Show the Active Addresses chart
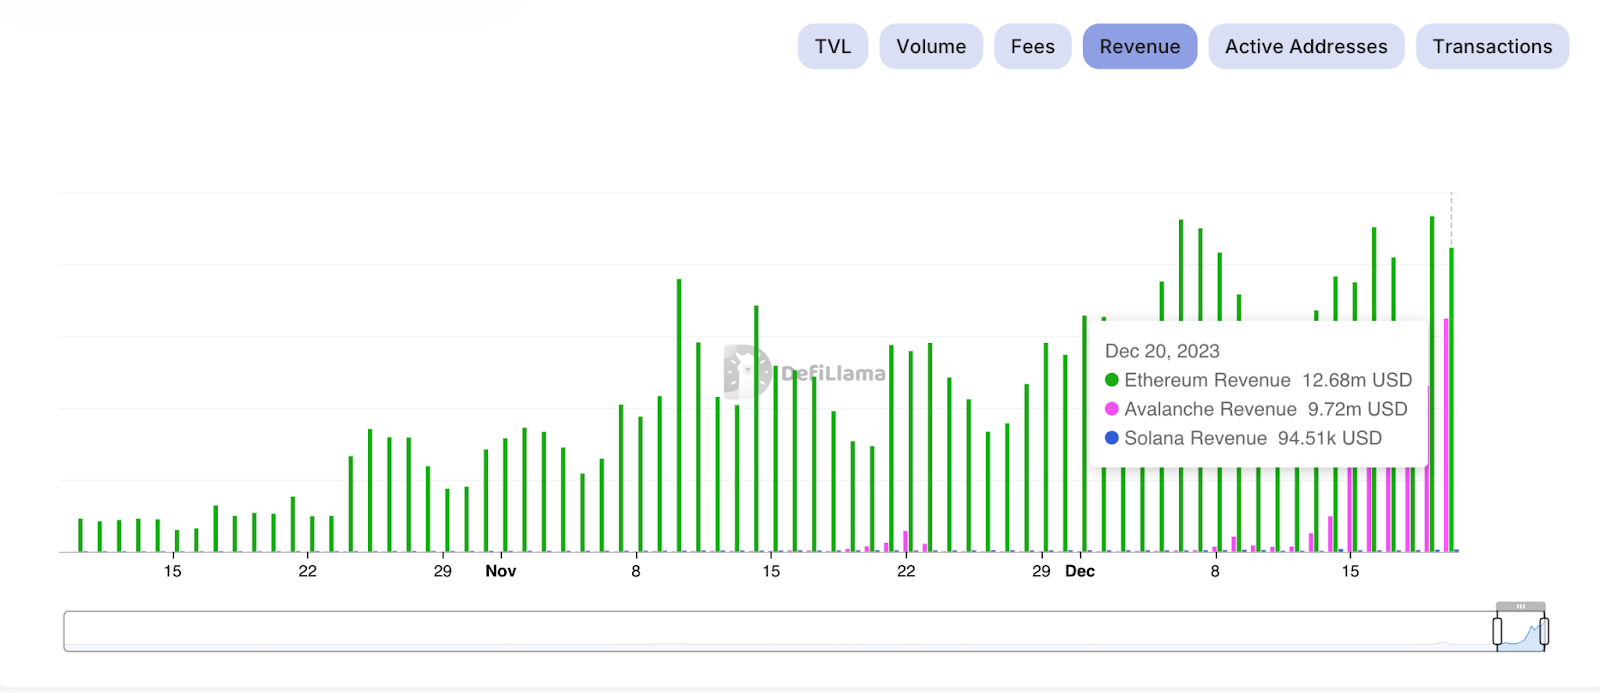The height and width of the screenshot is (693, 1600). click(x=1306, y=47)
